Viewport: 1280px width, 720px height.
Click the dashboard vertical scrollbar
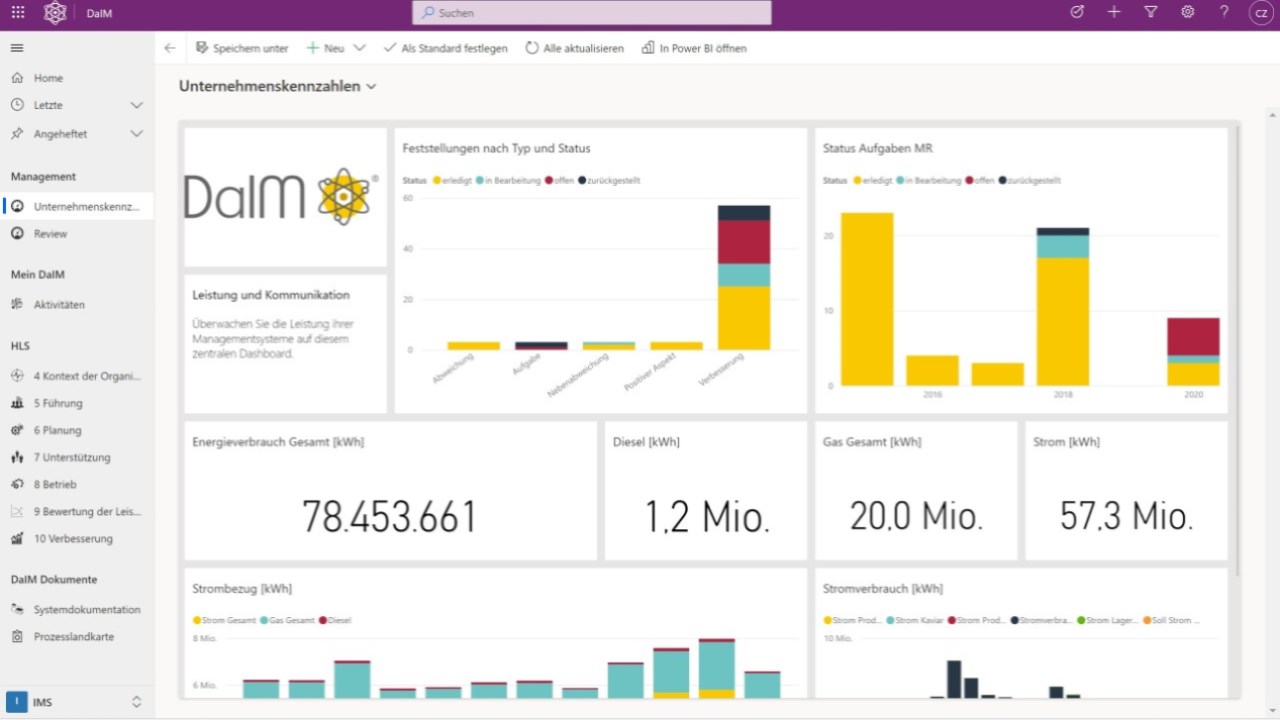[1238, 350]
